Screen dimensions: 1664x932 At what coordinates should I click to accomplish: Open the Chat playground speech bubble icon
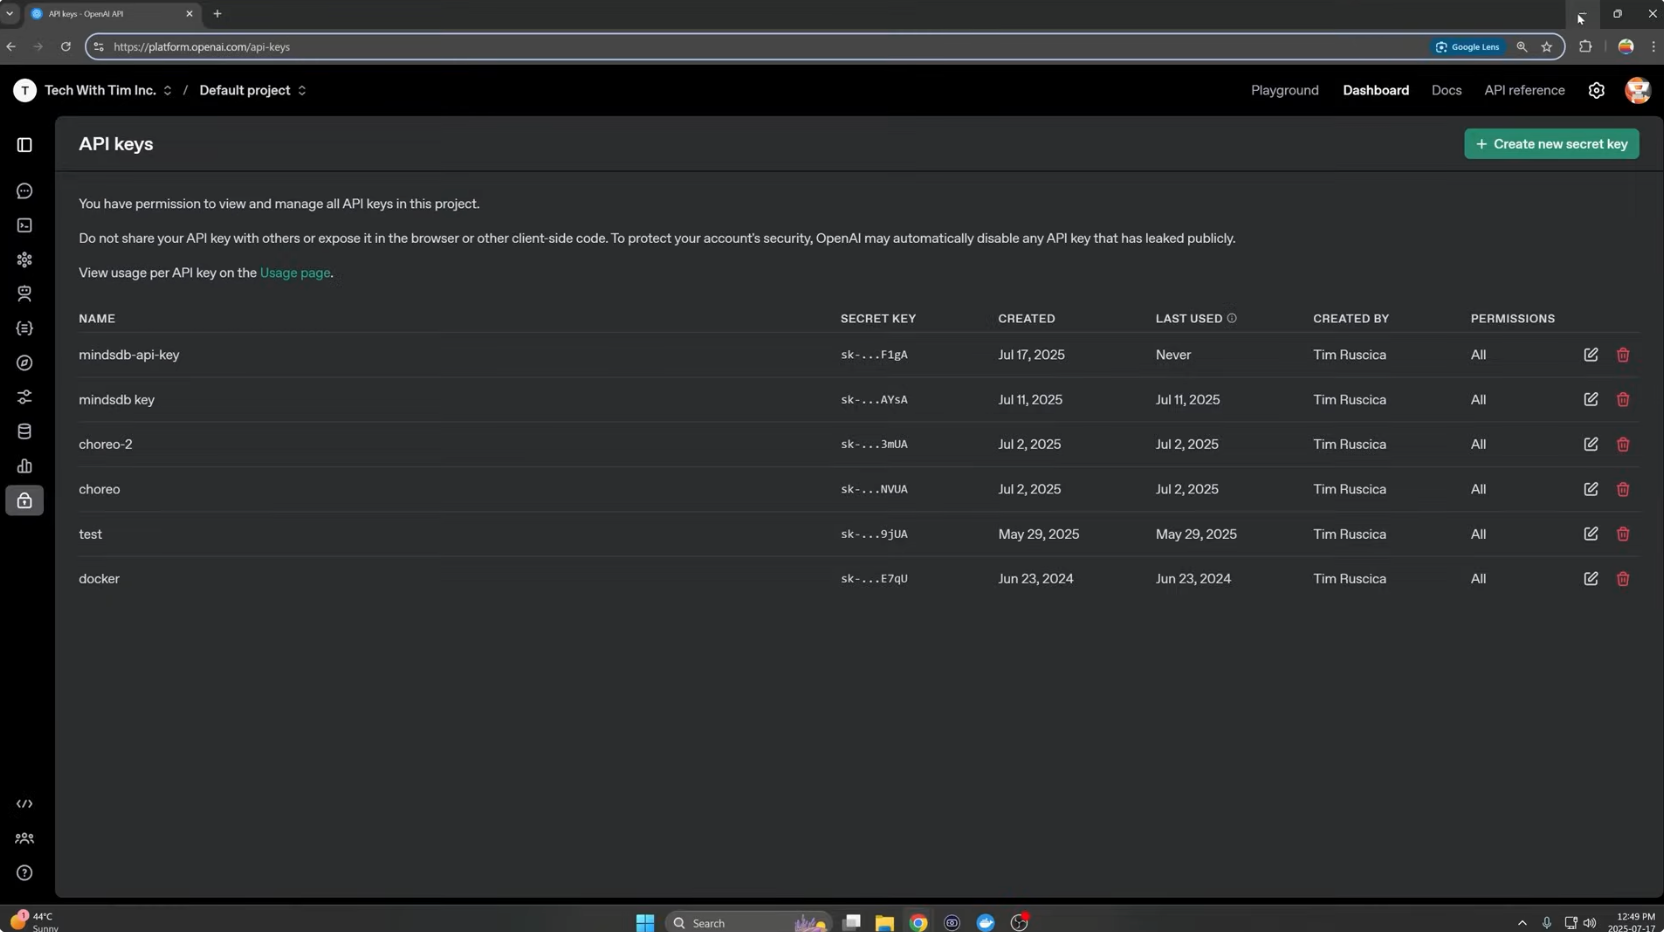coord(24,190)
